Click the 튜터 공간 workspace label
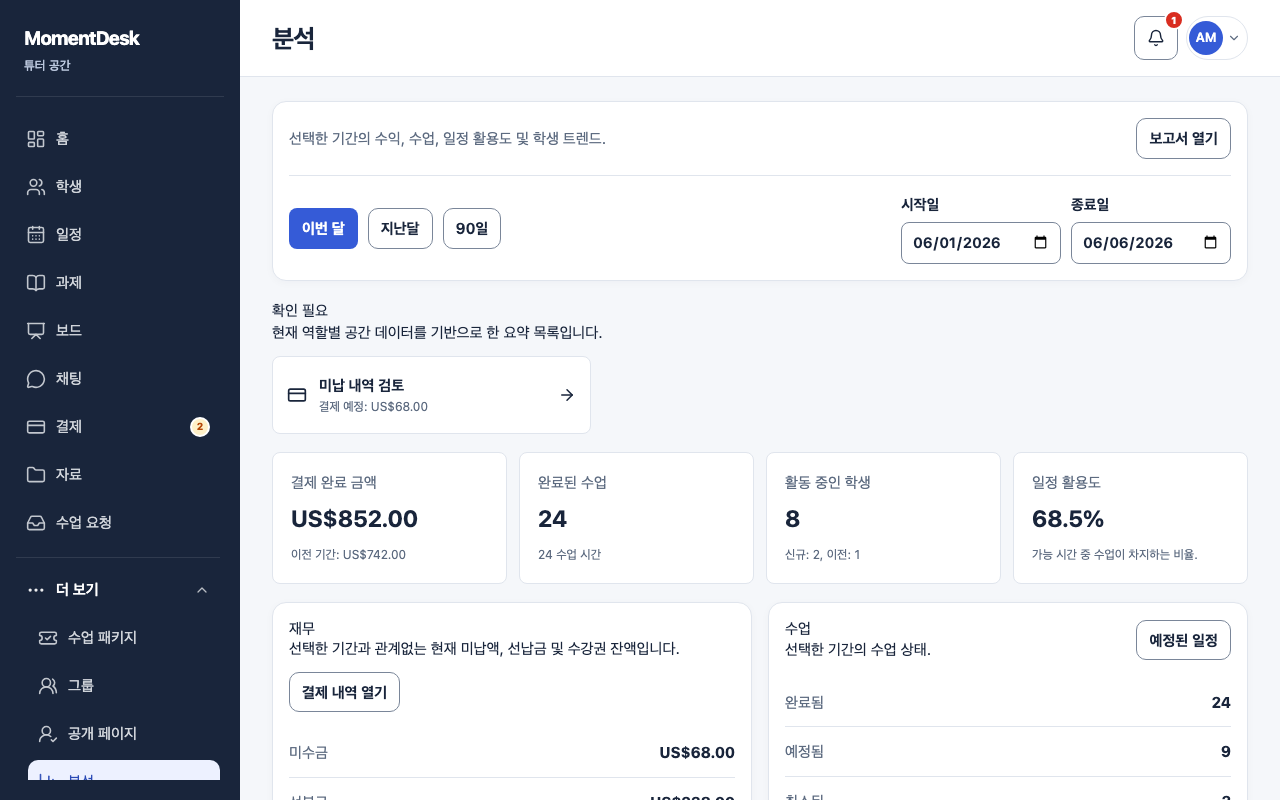Viewport: 1280px width, 800px height. (x=47, y=65)
